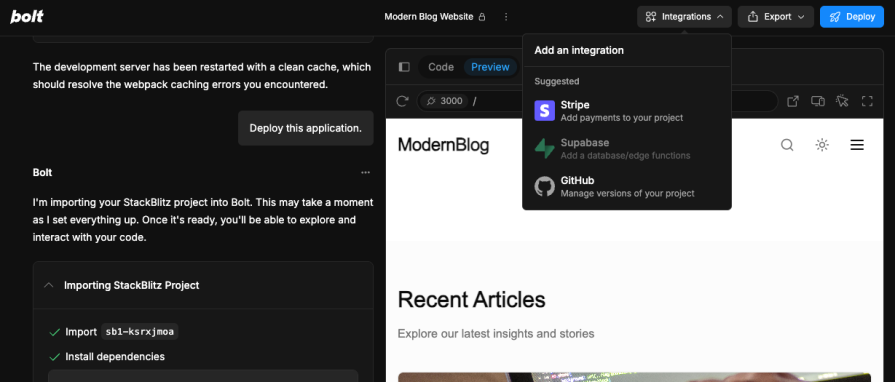Toggle responsive device preview icon
Viewport: 895px width, 382px height.
coord(818,101)
